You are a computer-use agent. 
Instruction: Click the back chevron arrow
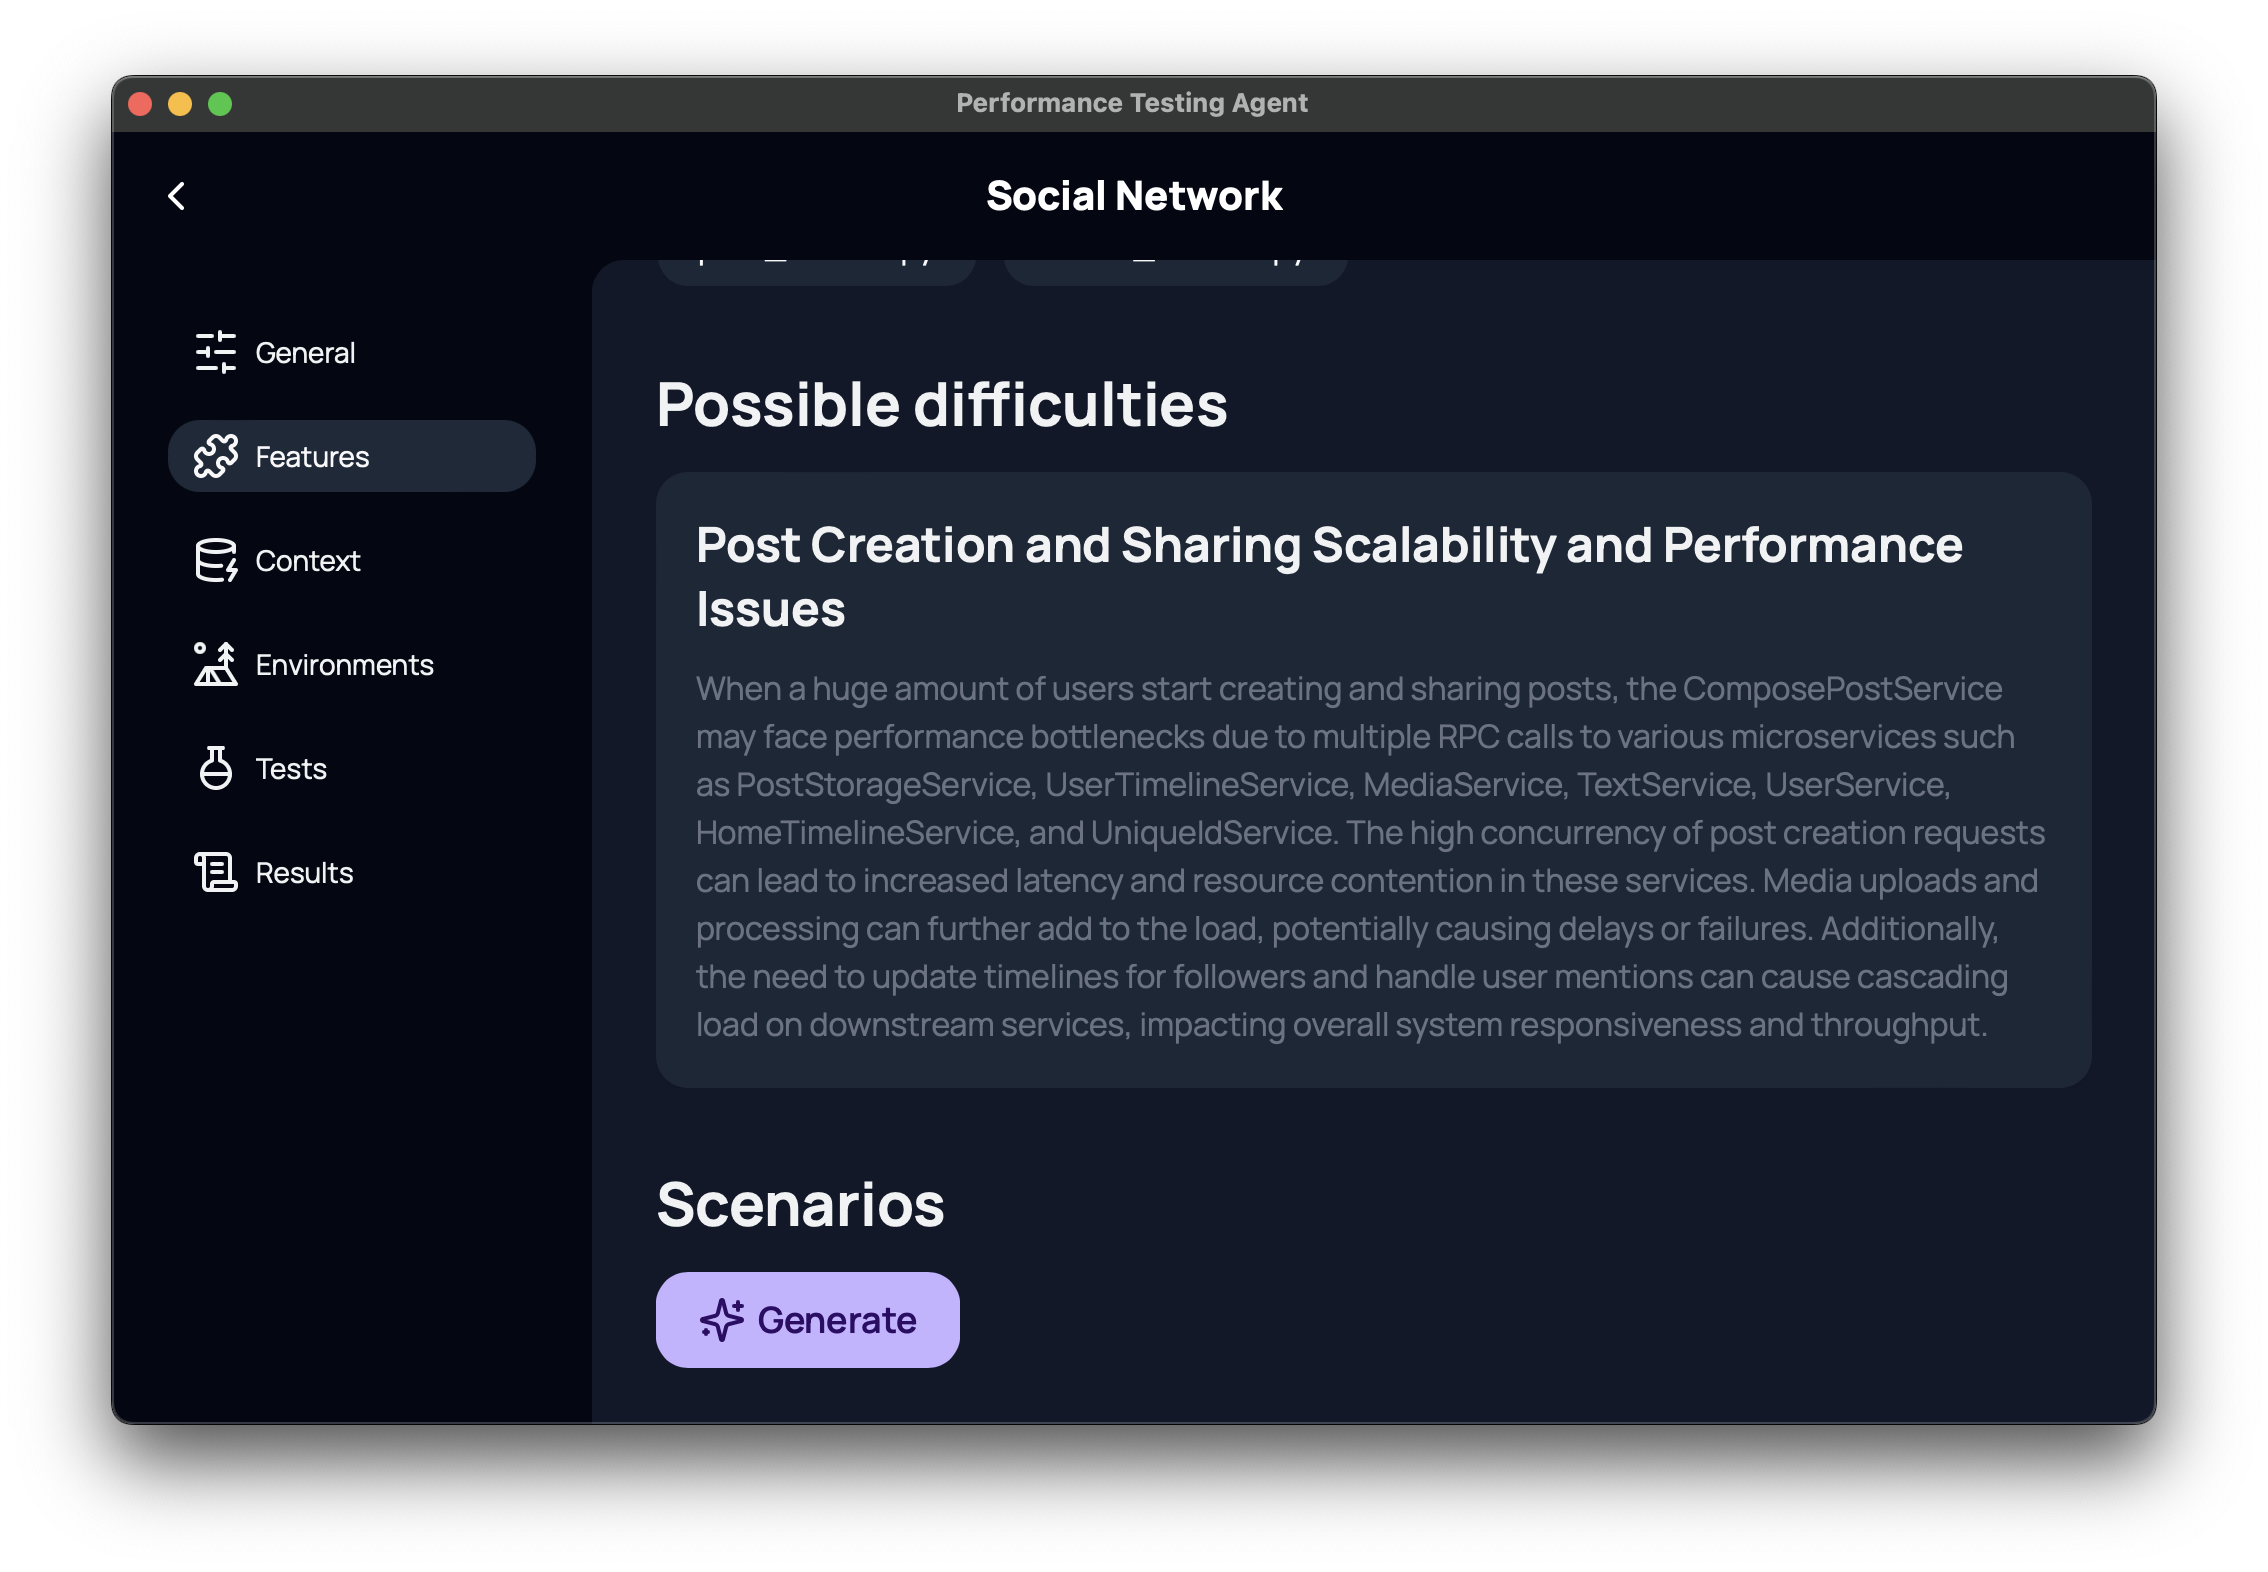coord(178,196)
